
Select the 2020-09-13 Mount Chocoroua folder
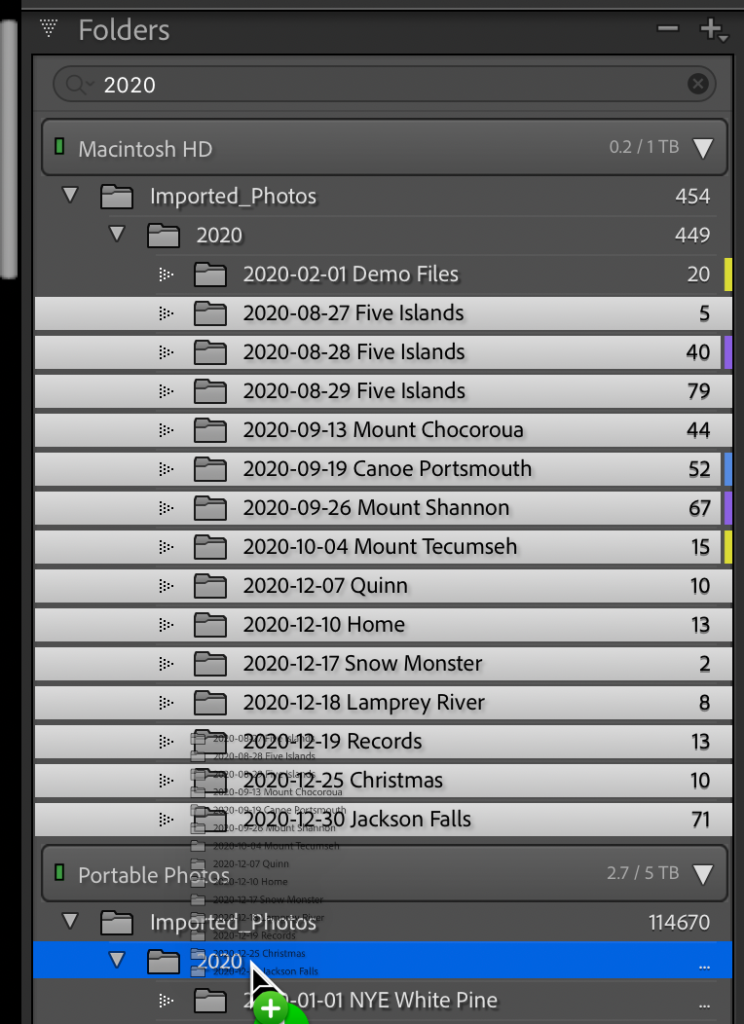click(x=382, y=430)
